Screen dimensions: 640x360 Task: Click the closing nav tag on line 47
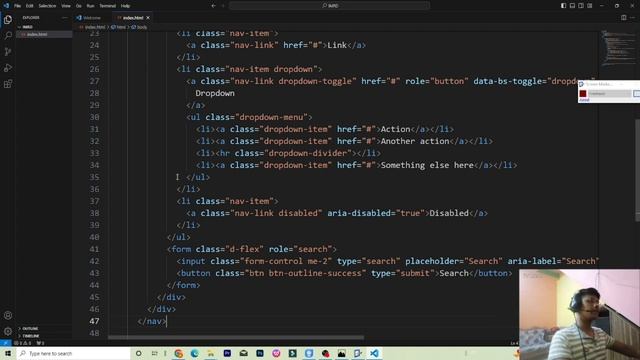click(x=152, y=321)
